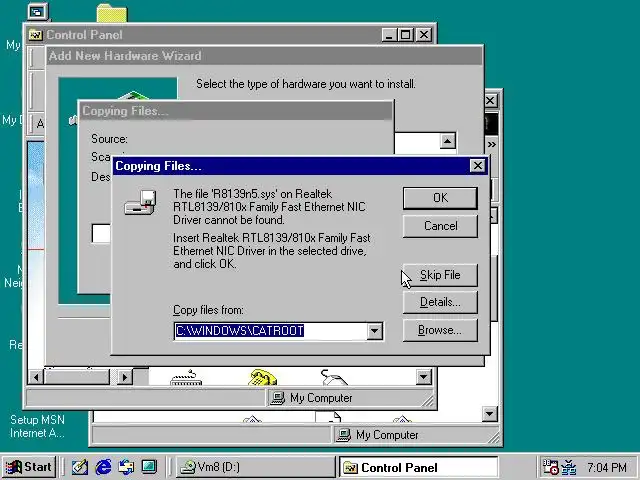
Task: Close the rear window behind Control Panel
Action: [490, 100]
